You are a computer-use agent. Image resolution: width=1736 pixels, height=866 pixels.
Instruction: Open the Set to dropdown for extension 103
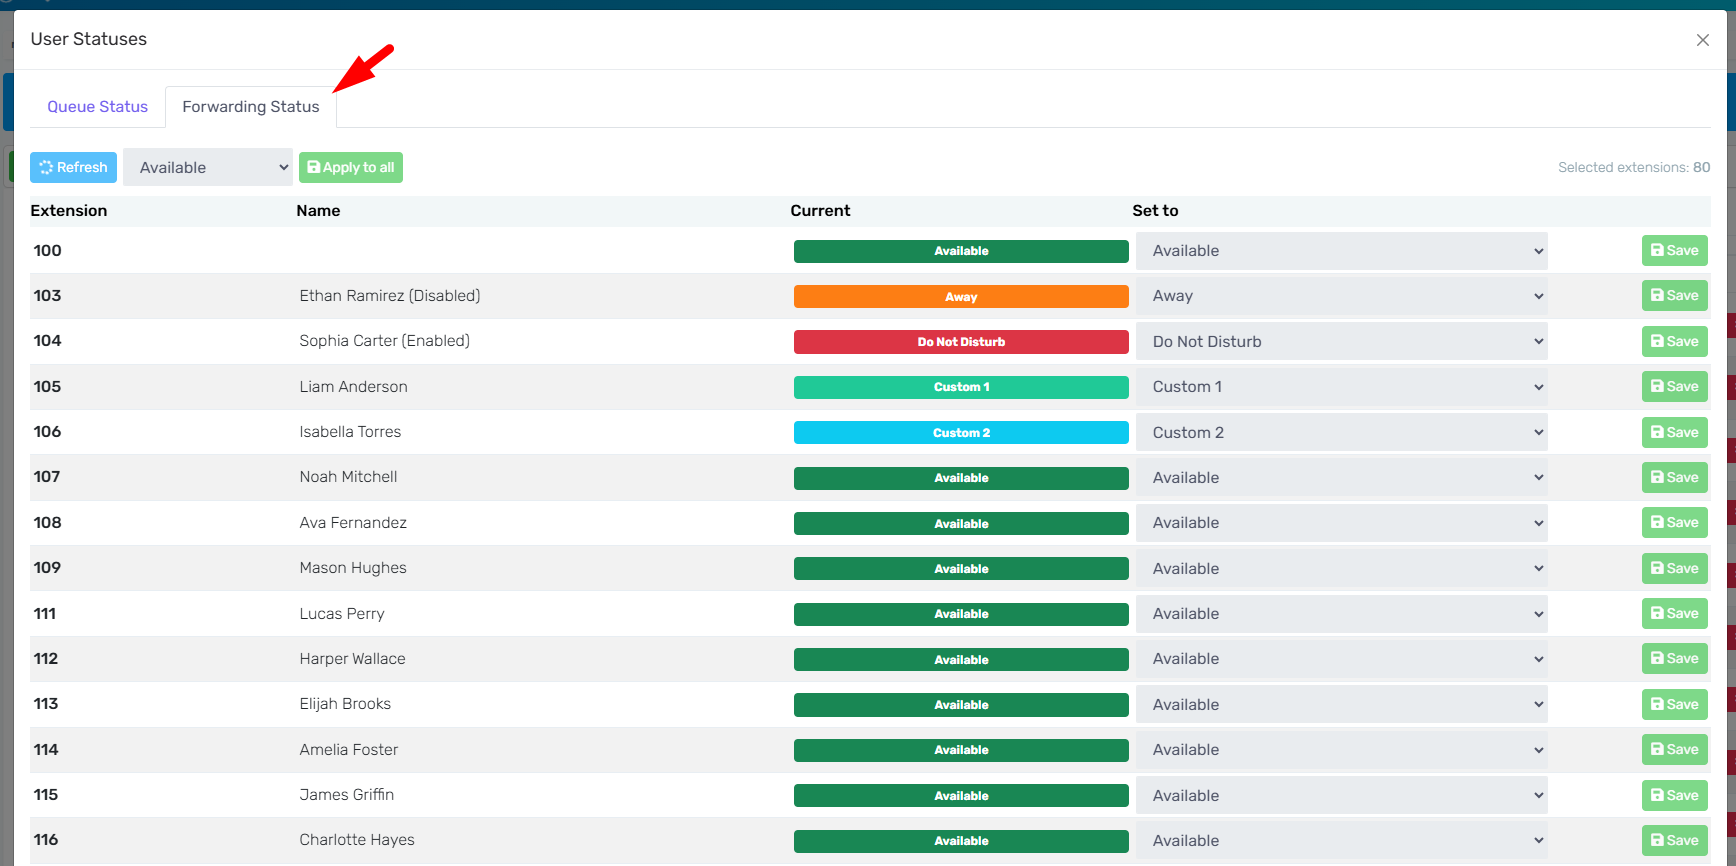[1340, 296]
